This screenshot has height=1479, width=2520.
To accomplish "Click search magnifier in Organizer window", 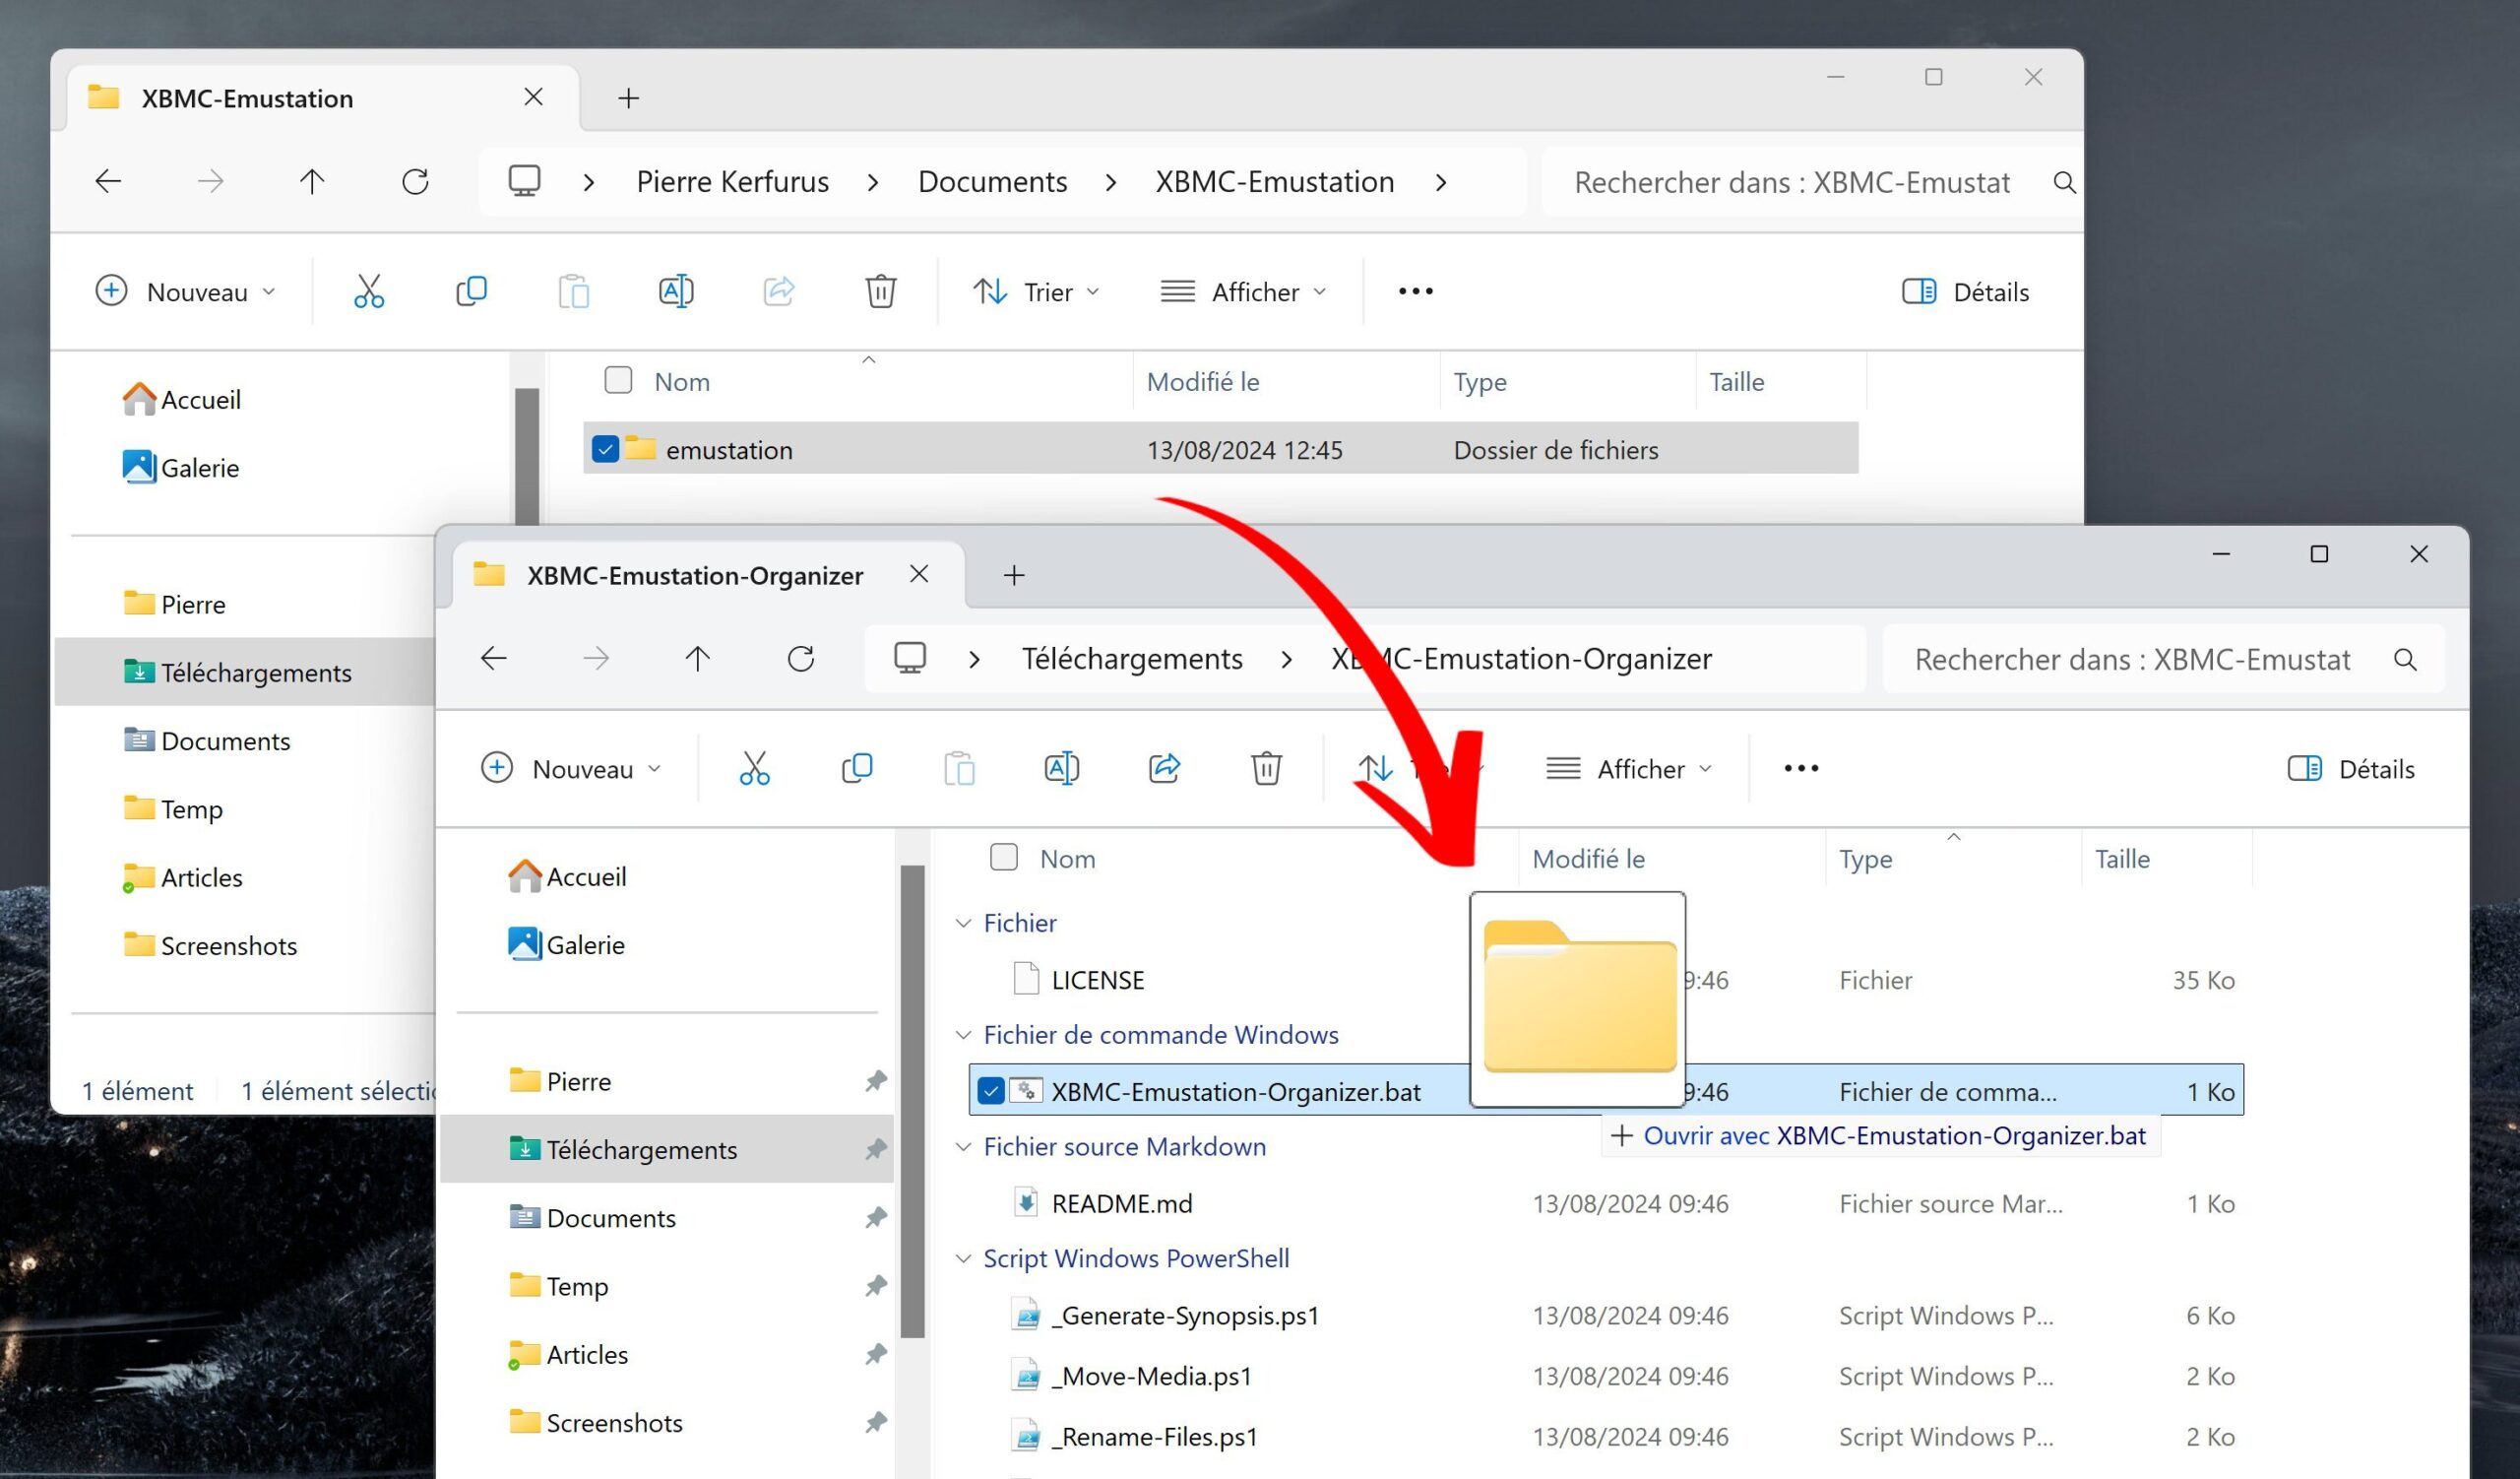I will tap(2405, 659).
